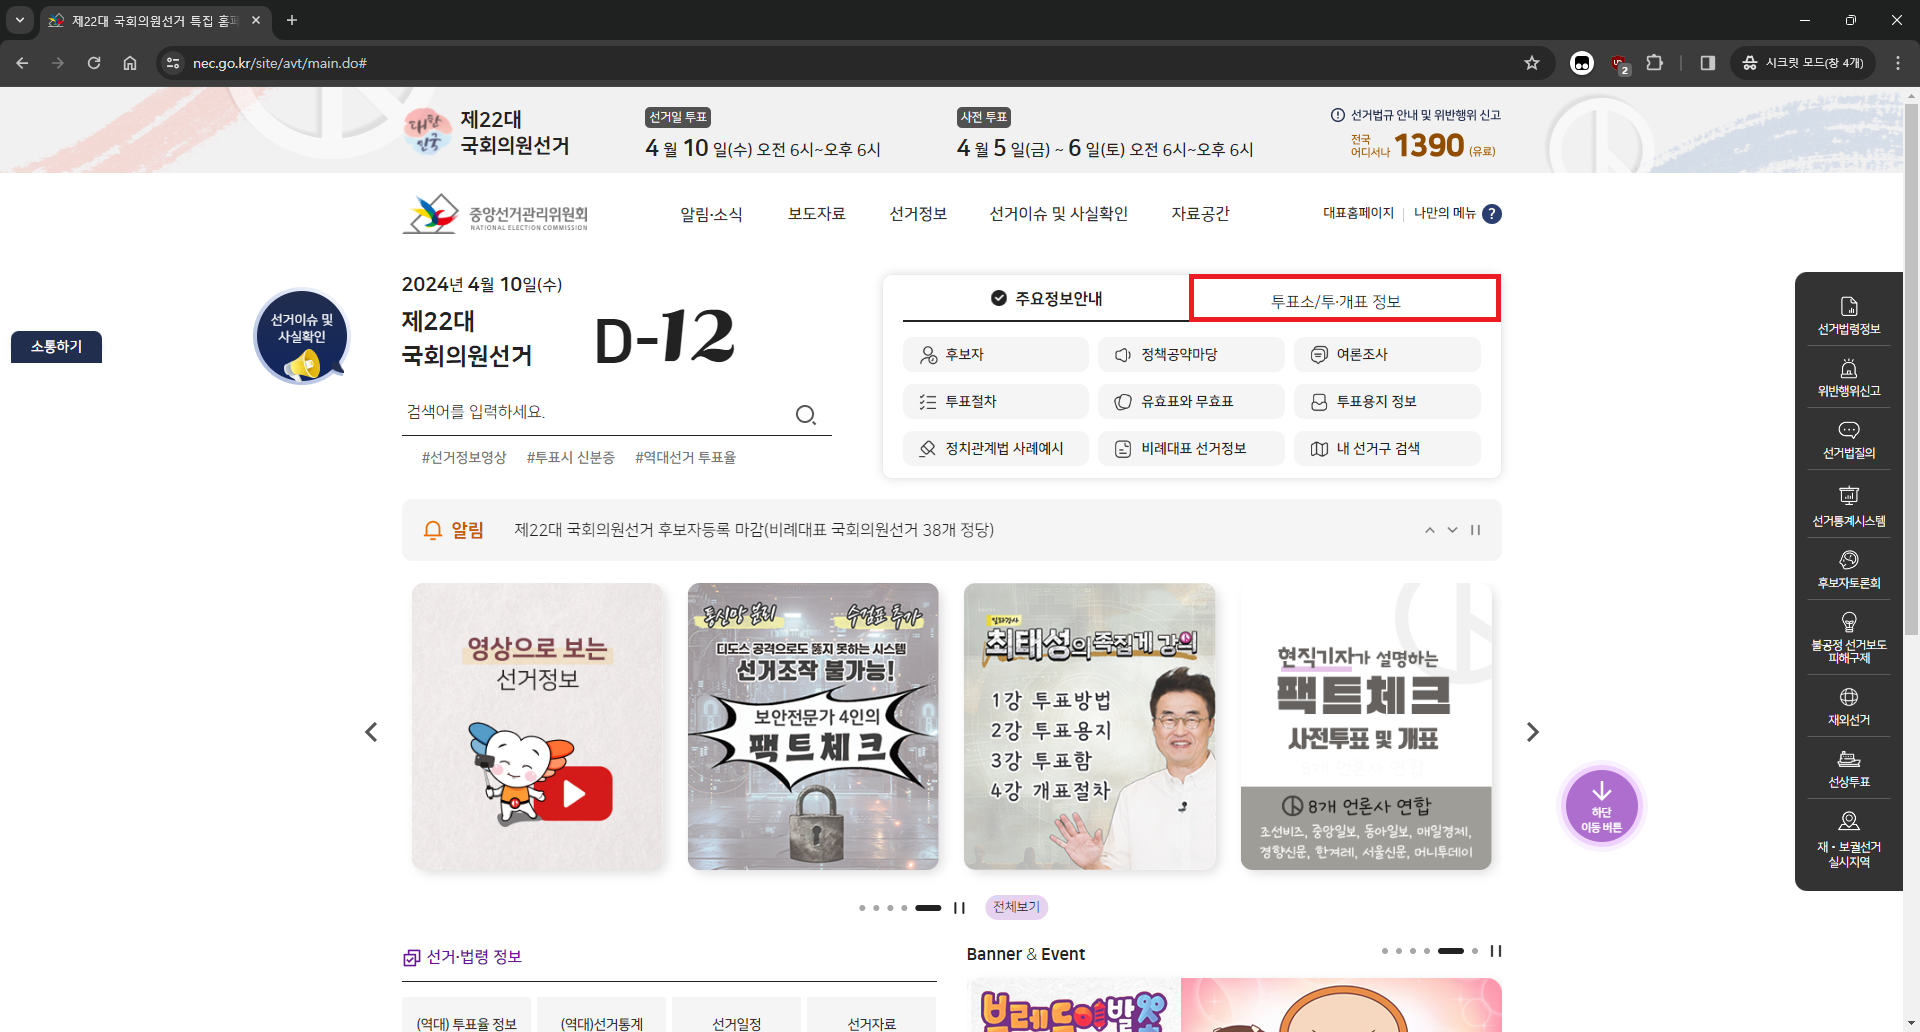Click the search magnifier icon
Screen dimensions: 1920x1032
[805, 414]
